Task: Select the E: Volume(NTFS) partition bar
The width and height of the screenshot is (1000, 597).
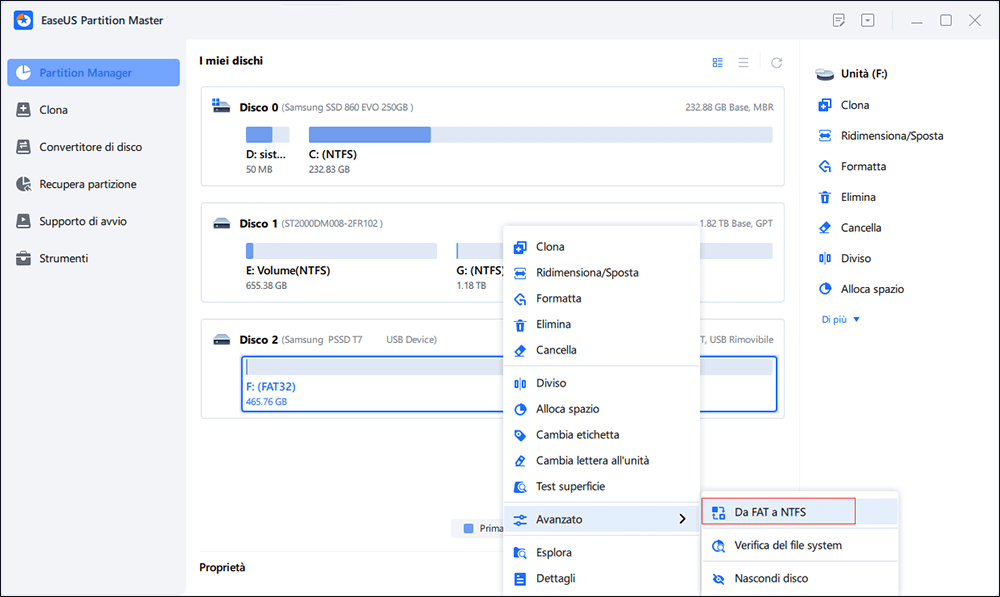Action: point(341,251)
